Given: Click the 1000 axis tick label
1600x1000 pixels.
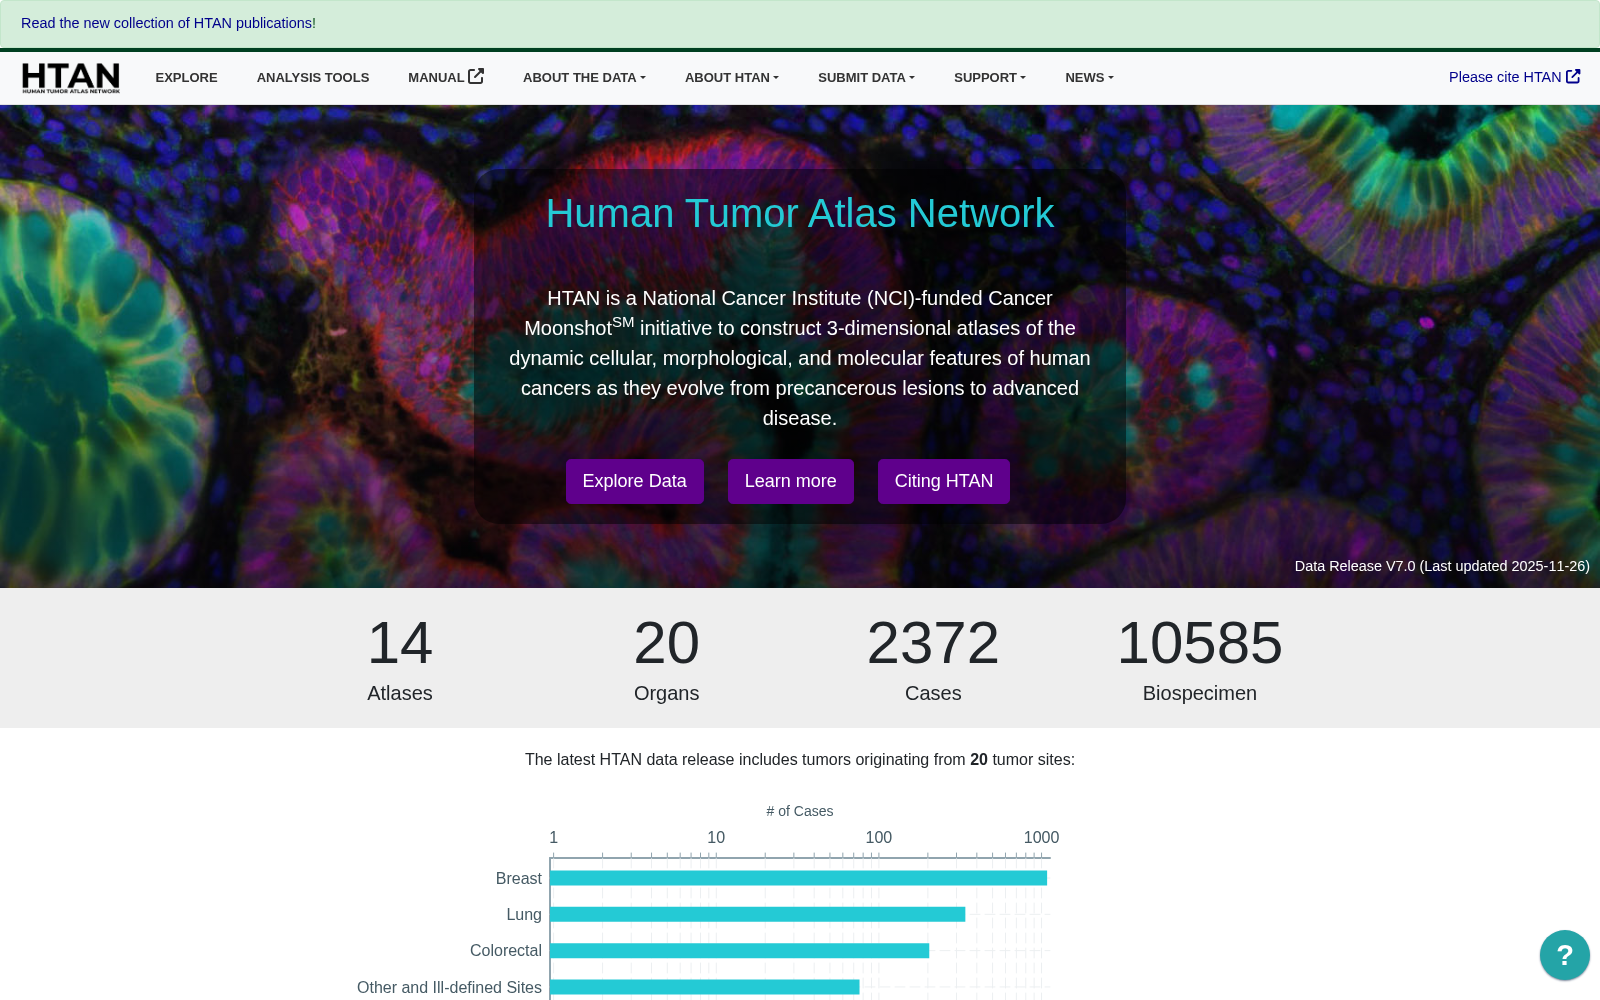Looking at the screenshot, I should click(x=1041, y=837).
